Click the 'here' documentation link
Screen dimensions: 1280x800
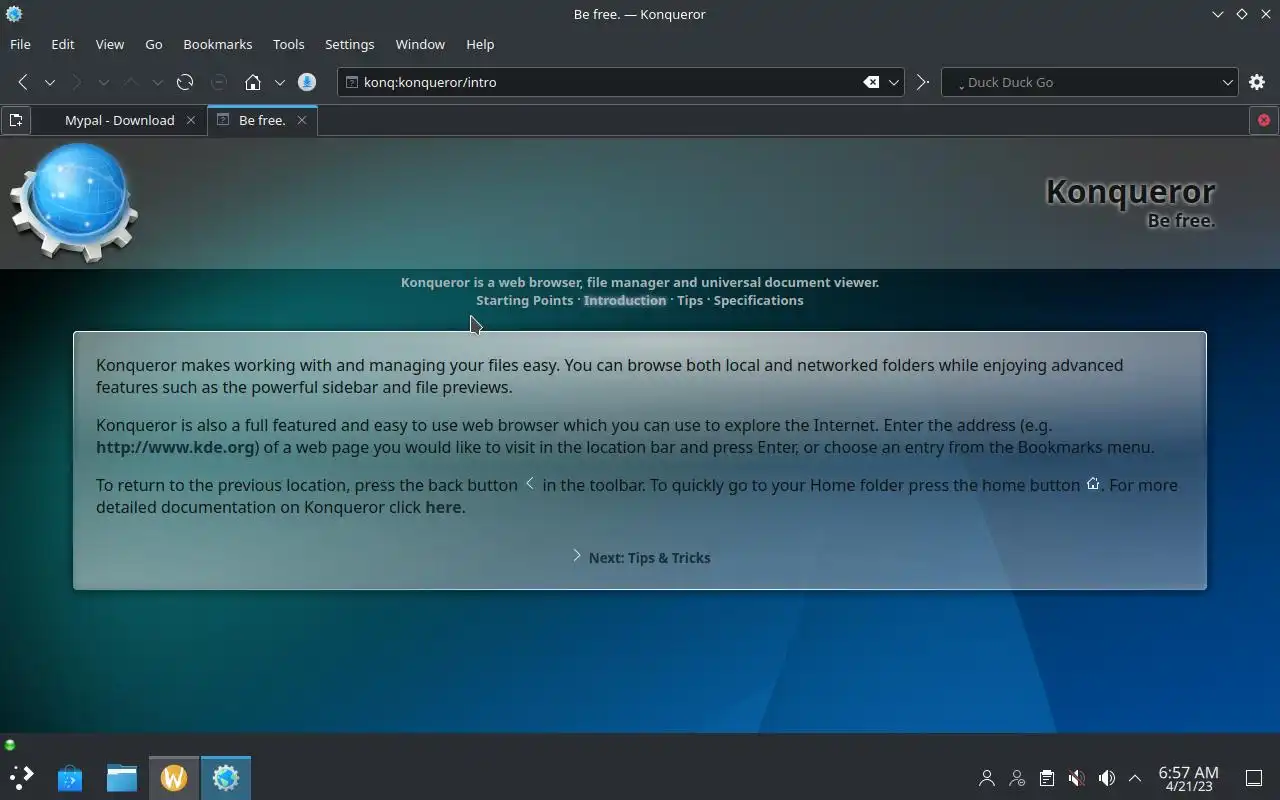443,507
